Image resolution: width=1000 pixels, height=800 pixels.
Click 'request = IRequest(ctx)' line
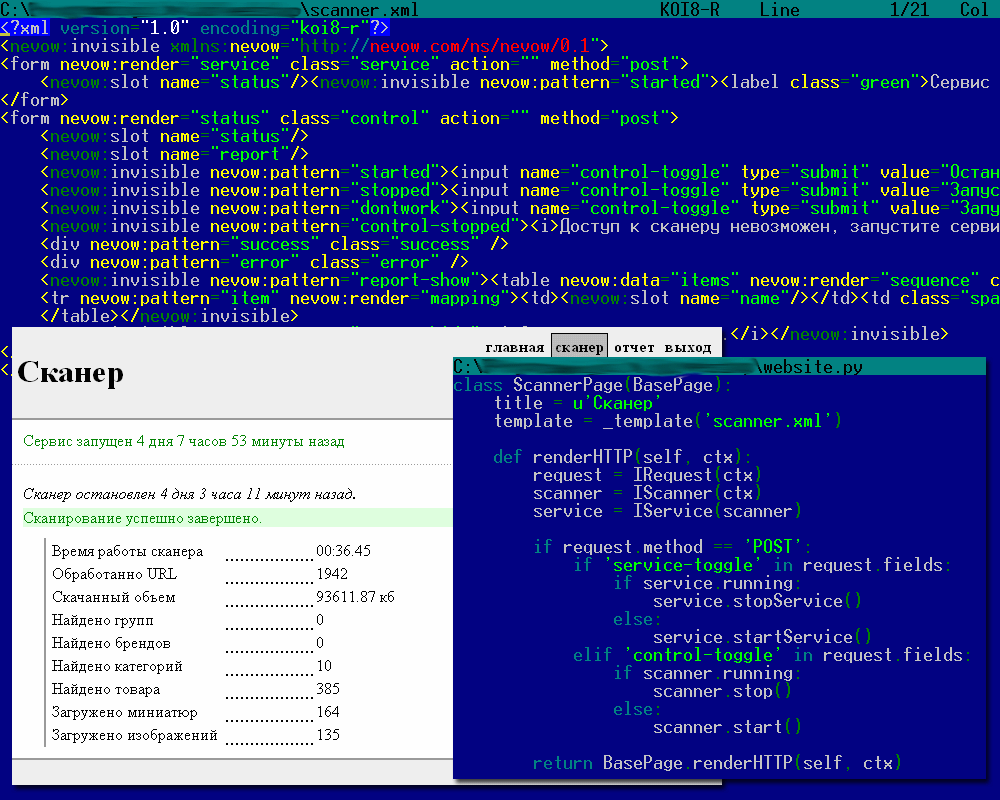(x=647, y=475)
